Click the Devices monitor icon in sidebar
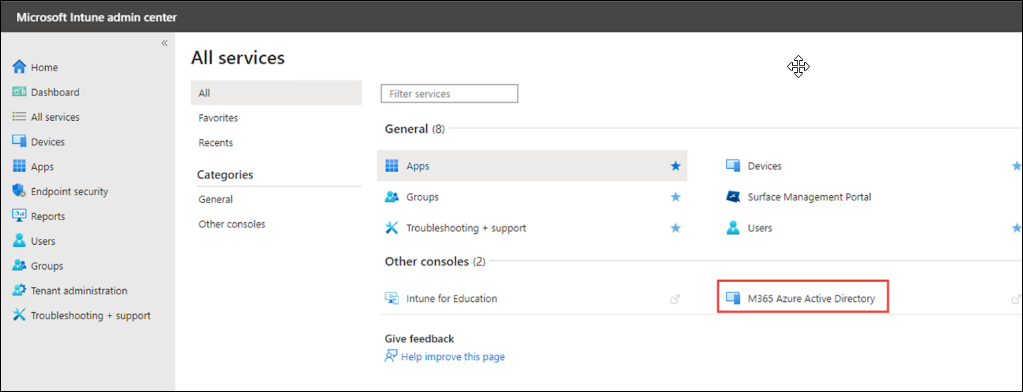This screenshot has width=1023, height=392. pyautogui.click(x=19, y=142)
